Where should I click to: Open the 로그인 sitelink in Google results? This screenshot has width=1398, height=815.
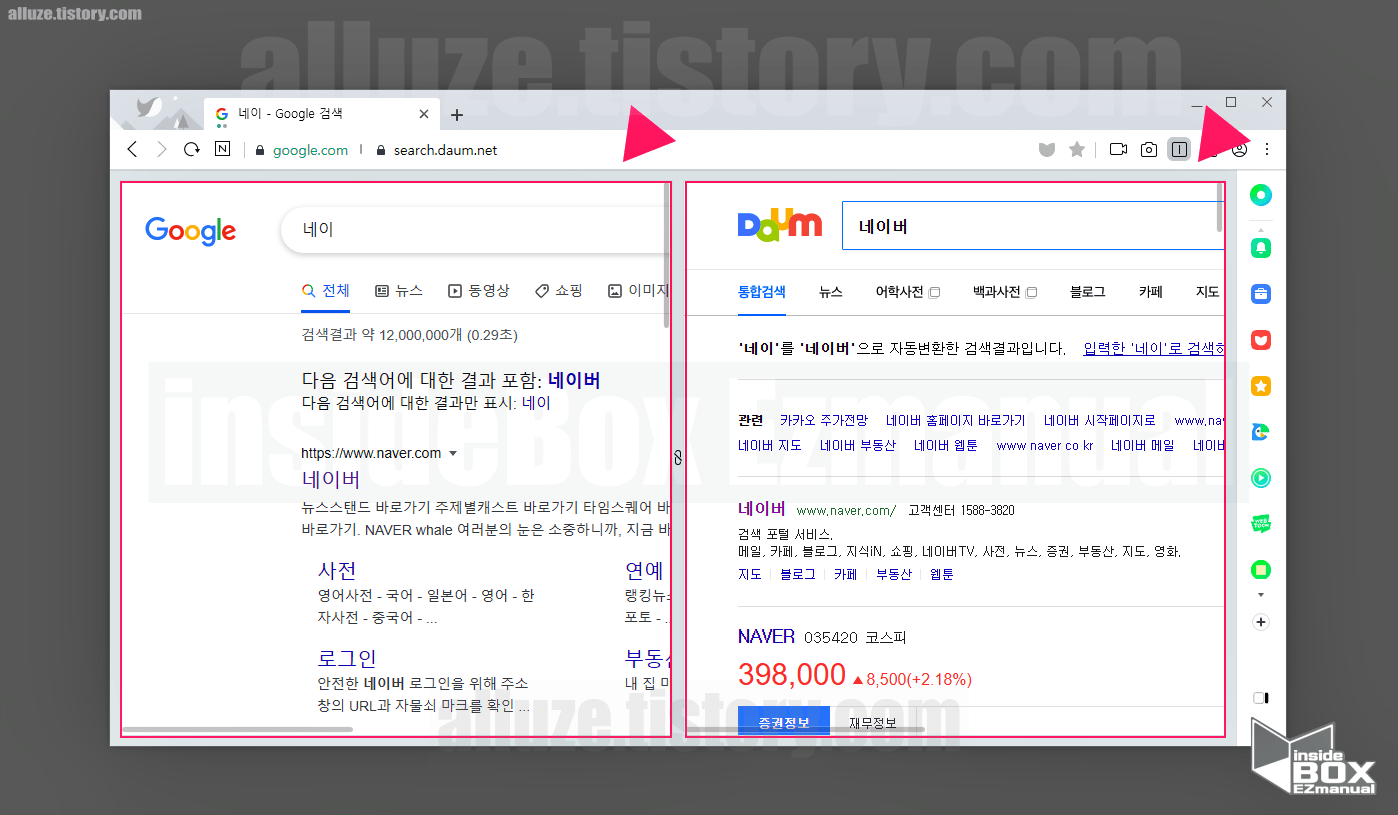pos(347,658)
